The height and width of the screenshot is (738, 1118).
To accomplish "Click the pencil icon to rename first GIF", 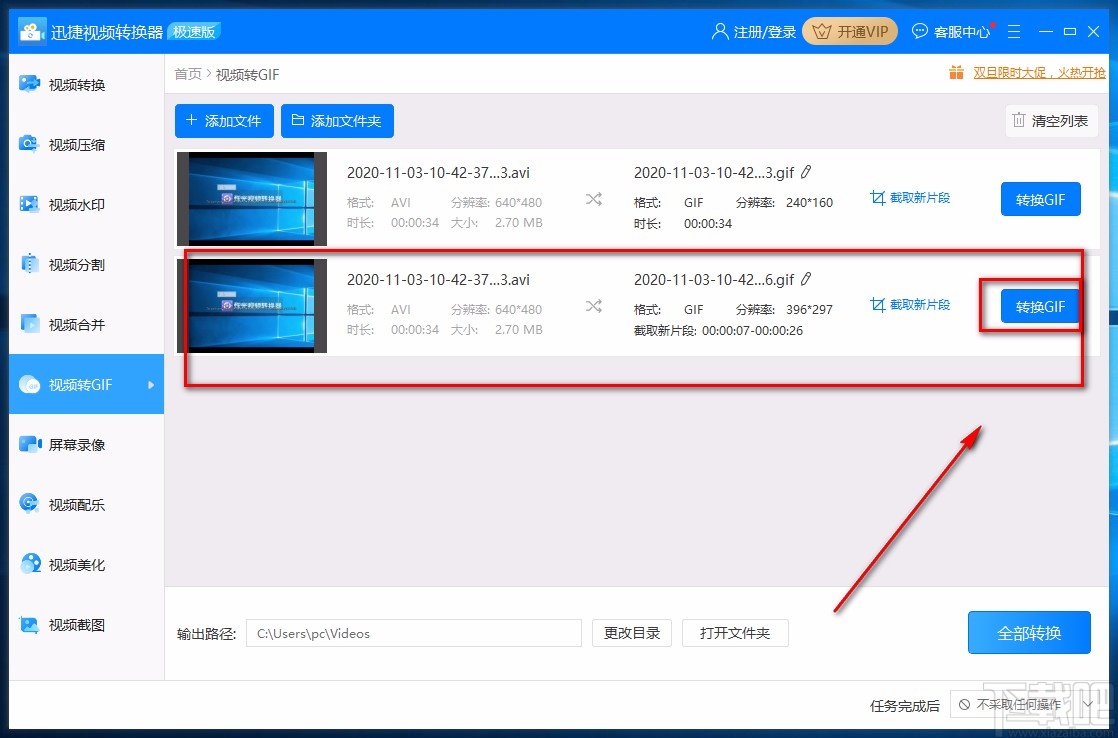I will (808, 172).
